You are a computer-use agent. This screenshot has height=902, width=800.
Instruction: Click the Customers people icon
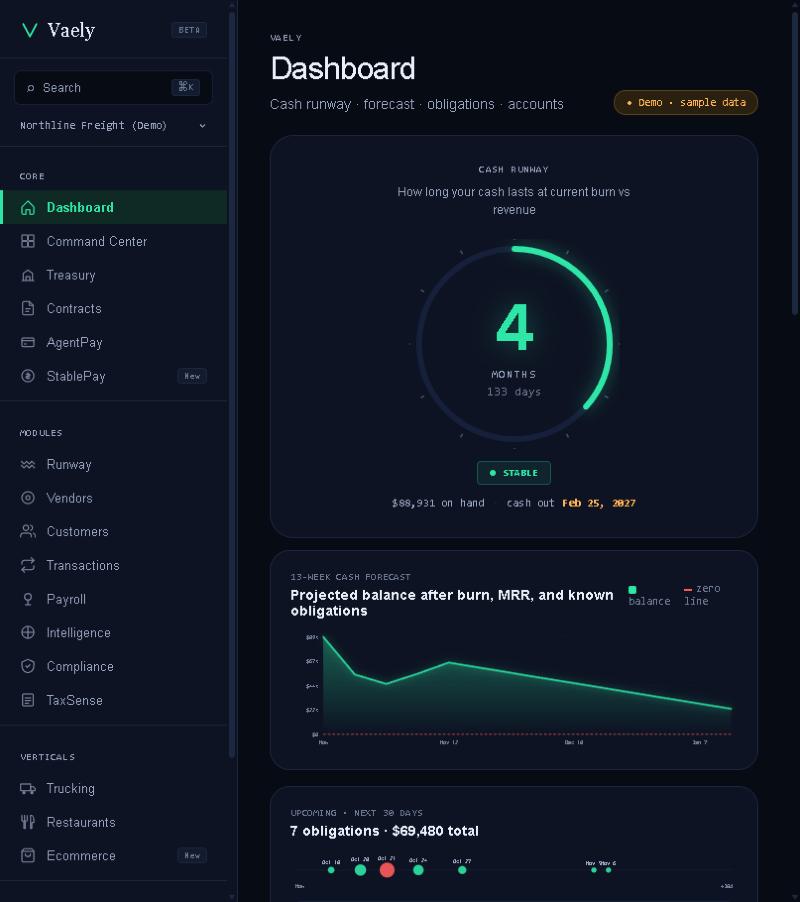28,532
